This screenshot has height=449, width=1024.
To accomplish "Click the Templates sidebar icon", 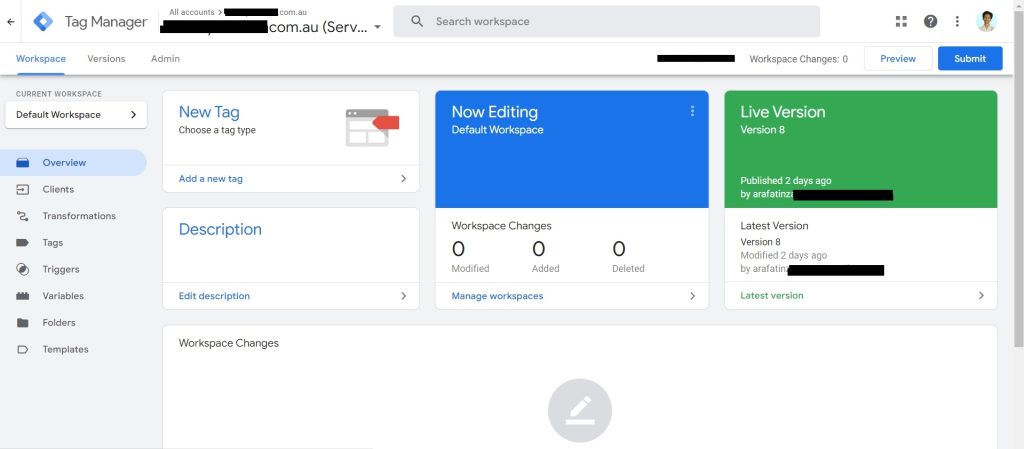I will [23, 350].
